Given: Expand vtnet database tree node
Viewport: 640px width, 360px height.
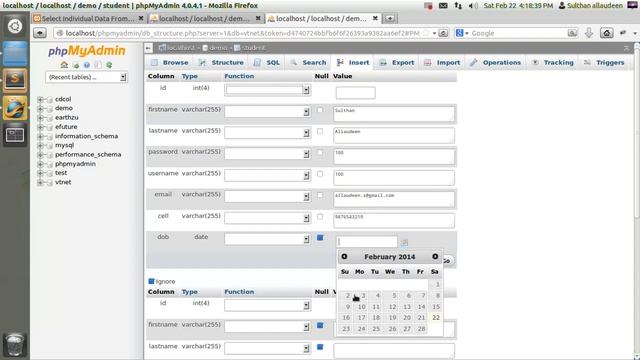Looking at the screenshot, I should coord(40,182).
